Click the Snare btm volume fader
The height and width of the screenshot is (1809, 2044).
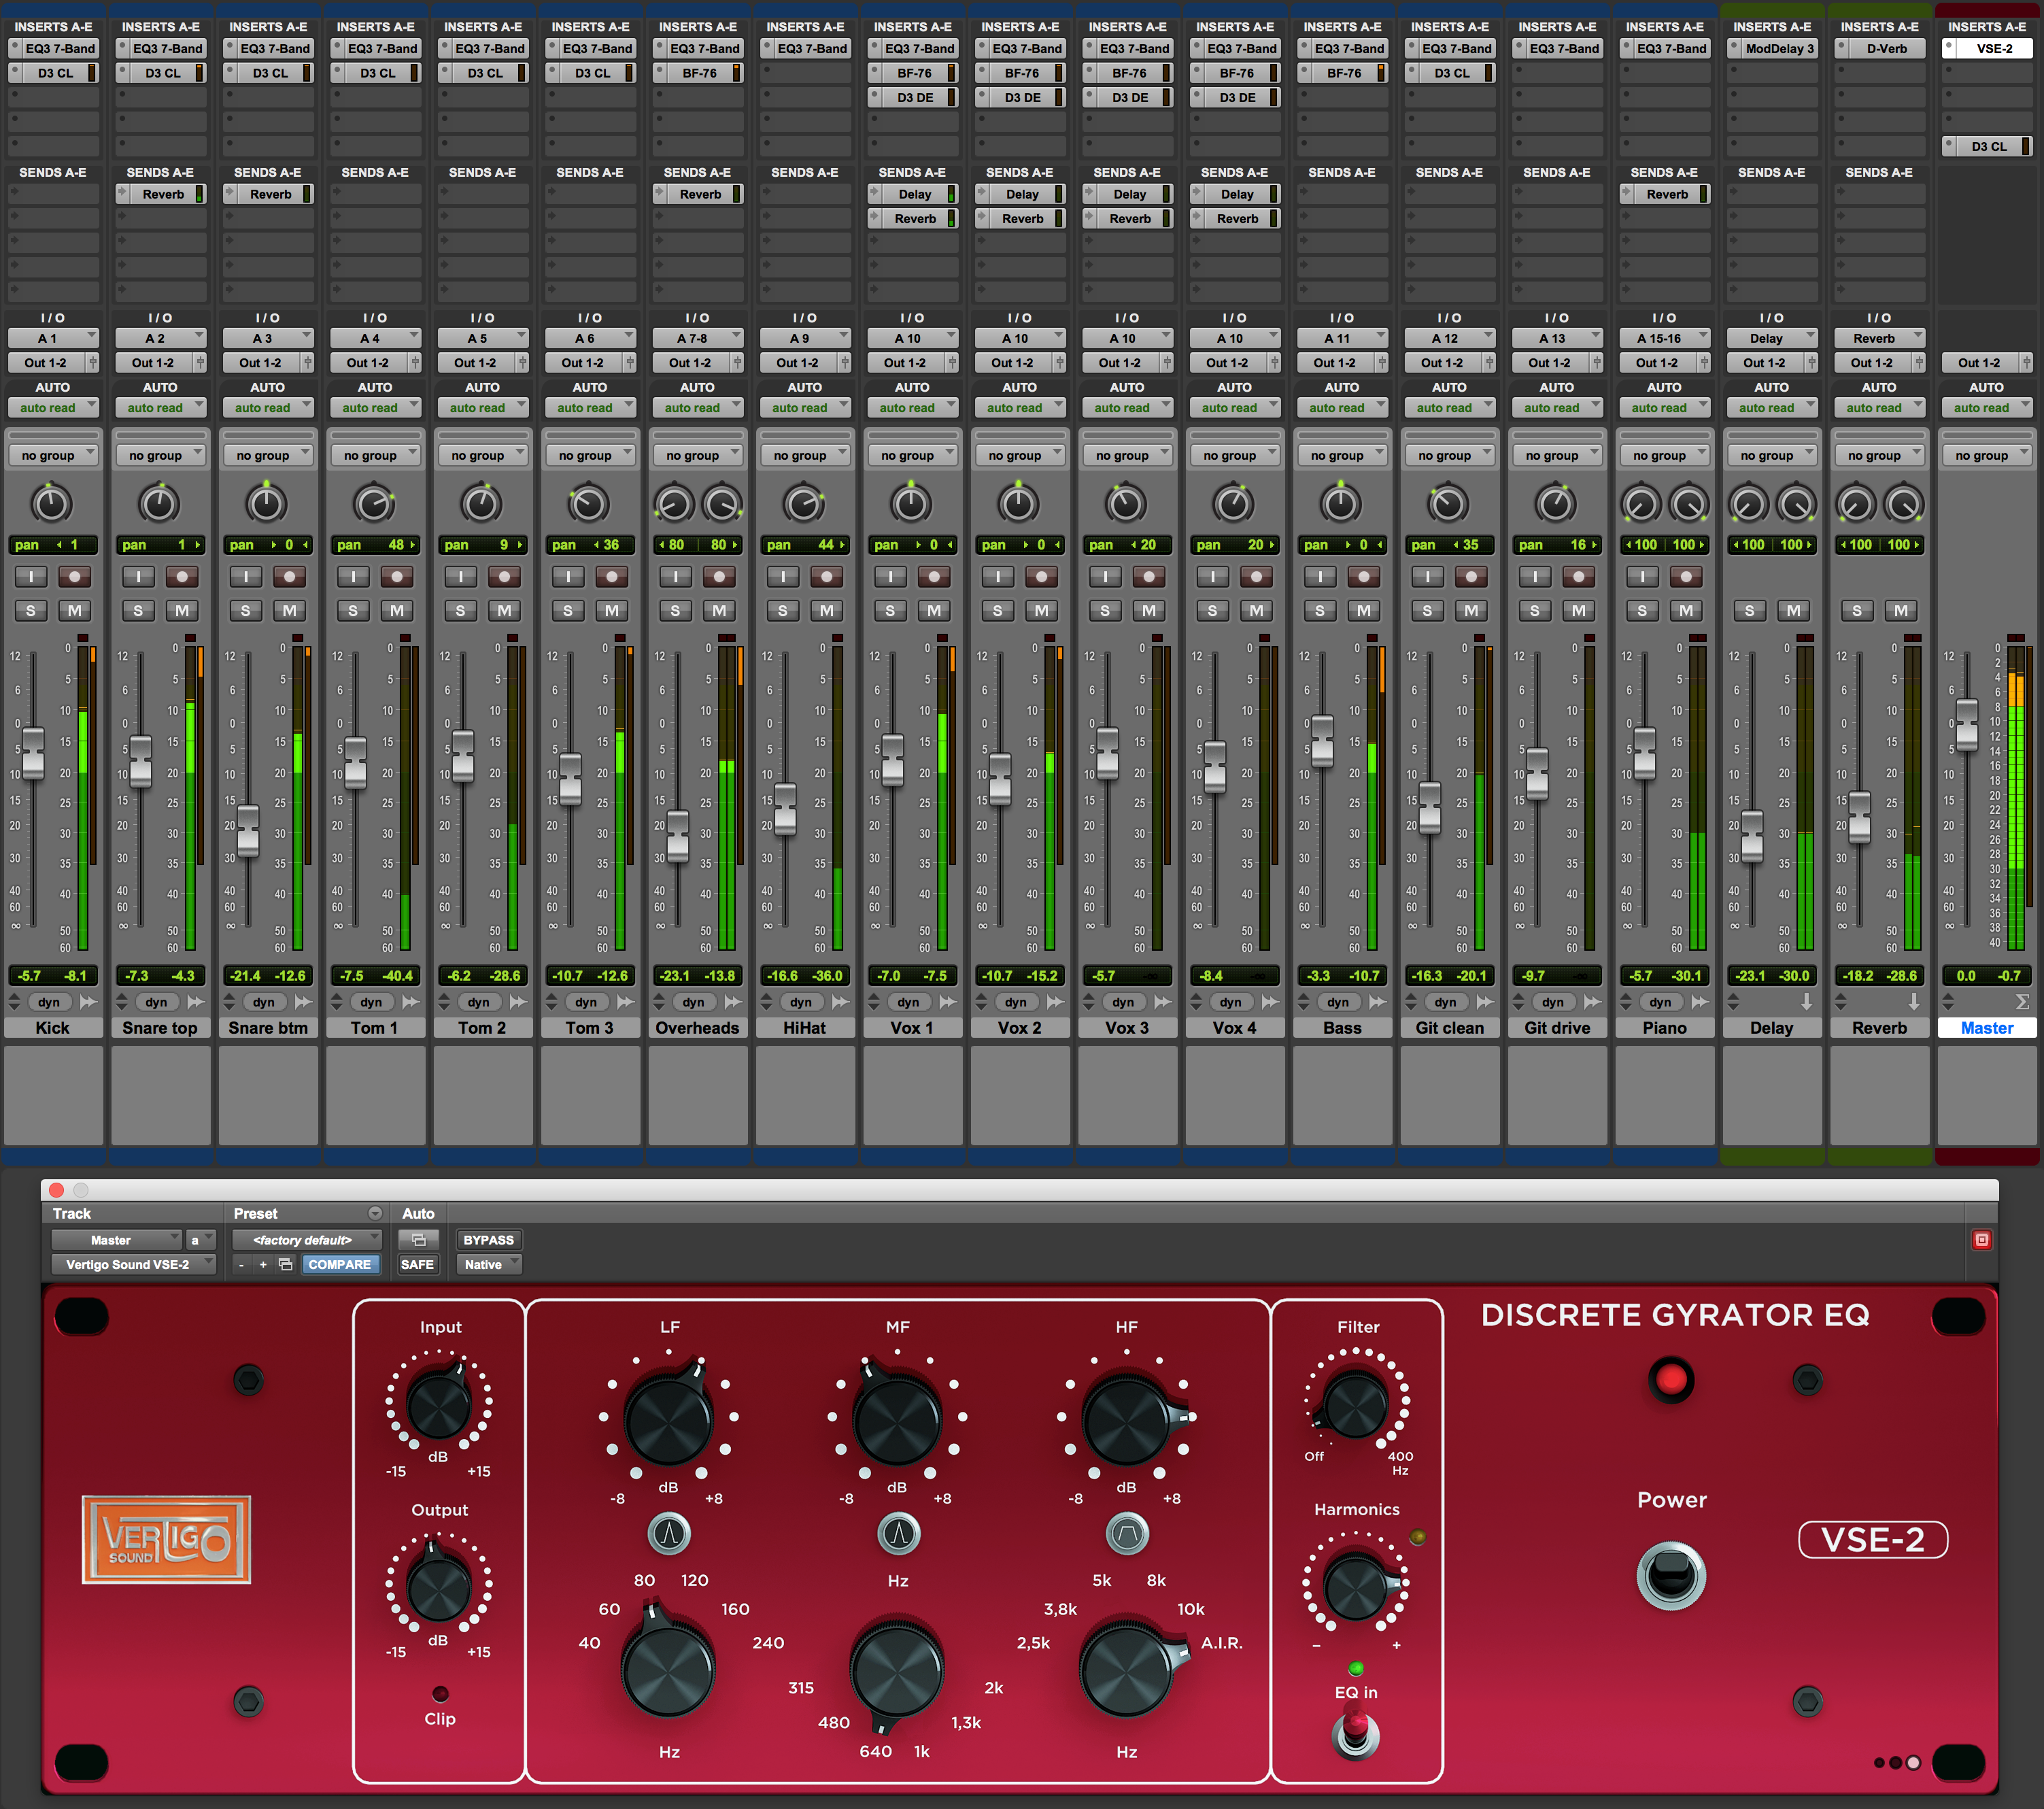(248, 830)
